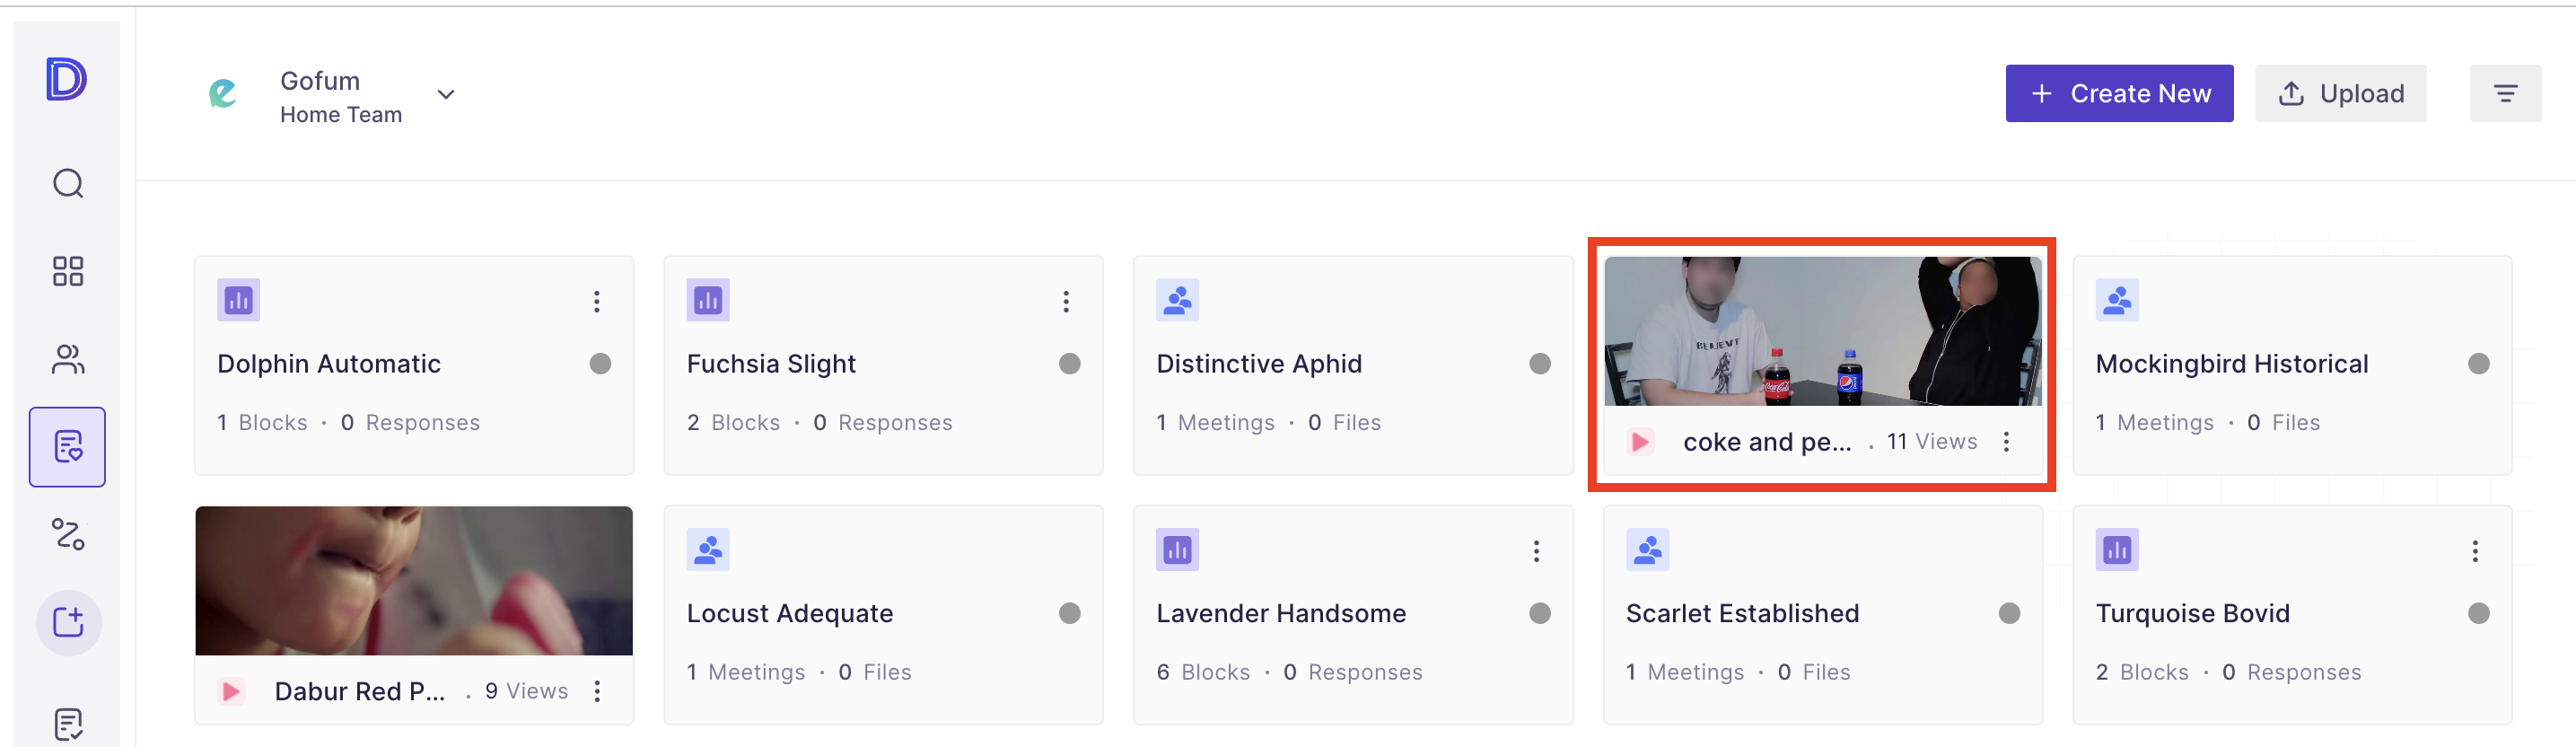Image resolution: width=2576 pixels, height=747 pixels.
Task: Open the dashboard grid icon
Action: tap(68, 271)
